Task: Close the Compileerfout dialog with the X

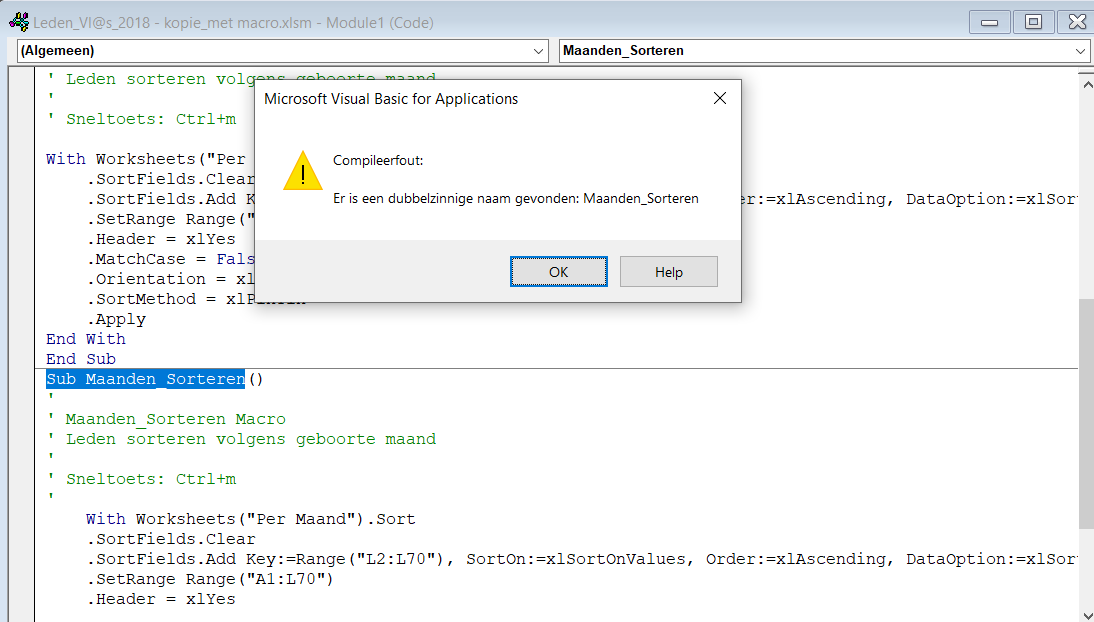Action: tap(720, 98)
